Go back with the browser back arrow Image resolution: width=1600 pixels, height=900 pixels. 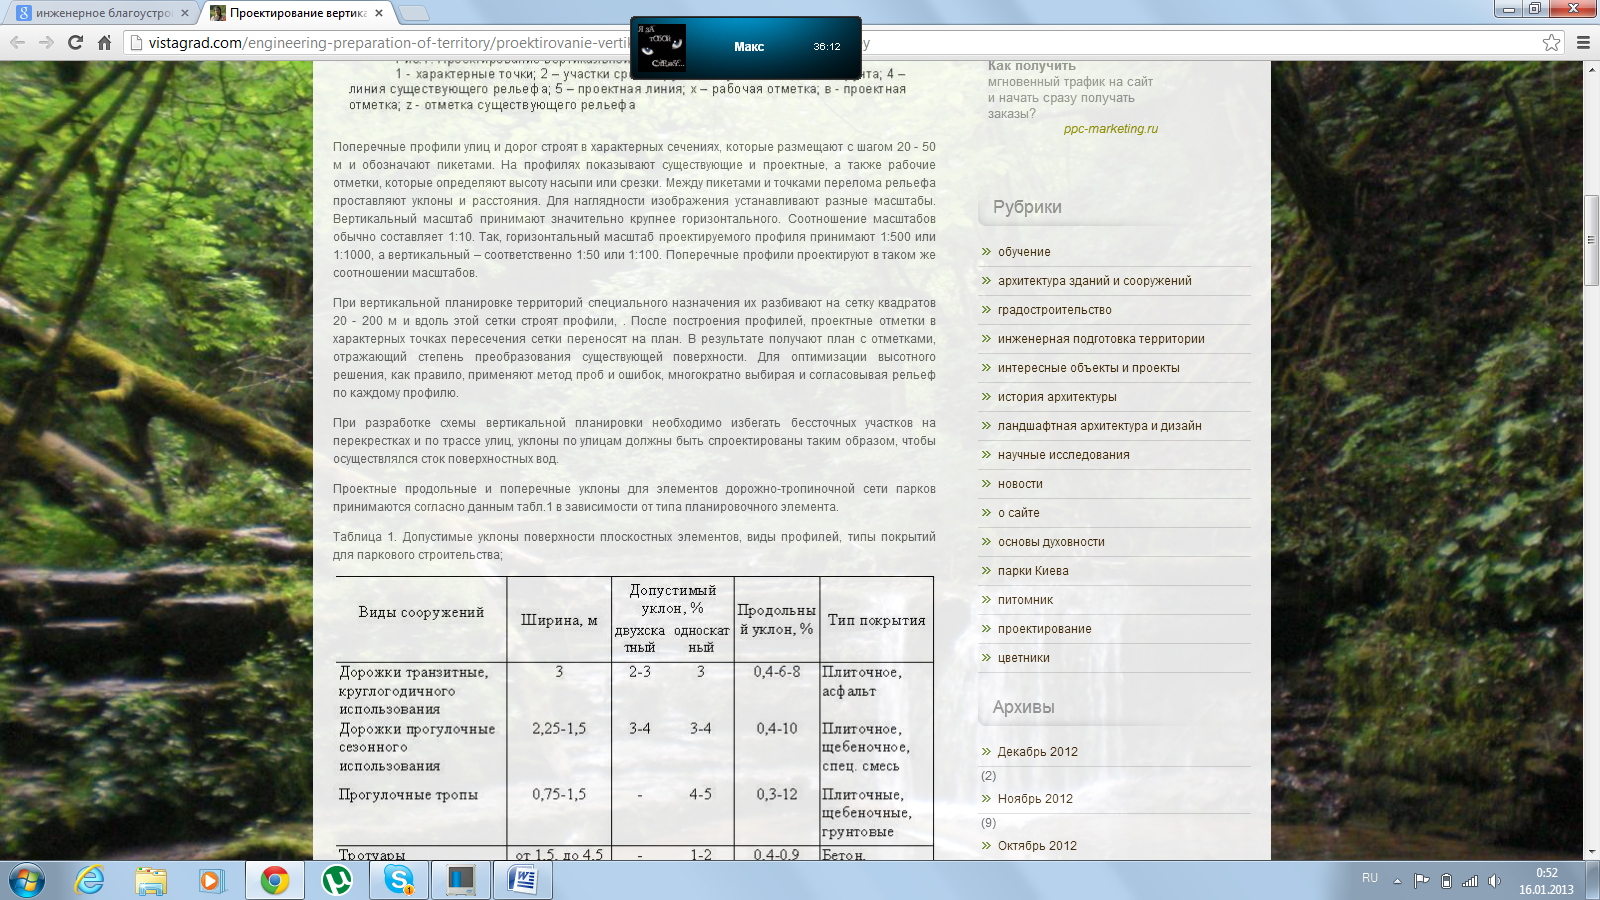click(x=17, y=42)
